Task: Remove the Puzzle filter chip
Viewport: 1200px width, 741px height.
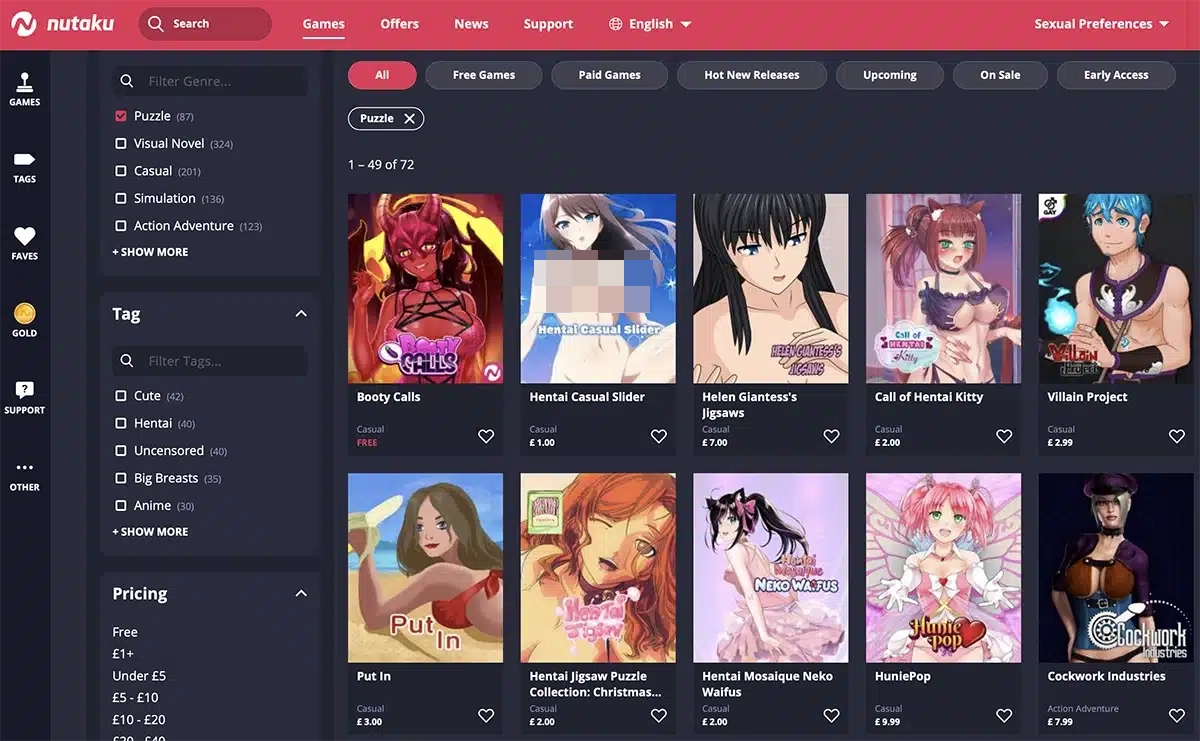Action: click(409, 118)
